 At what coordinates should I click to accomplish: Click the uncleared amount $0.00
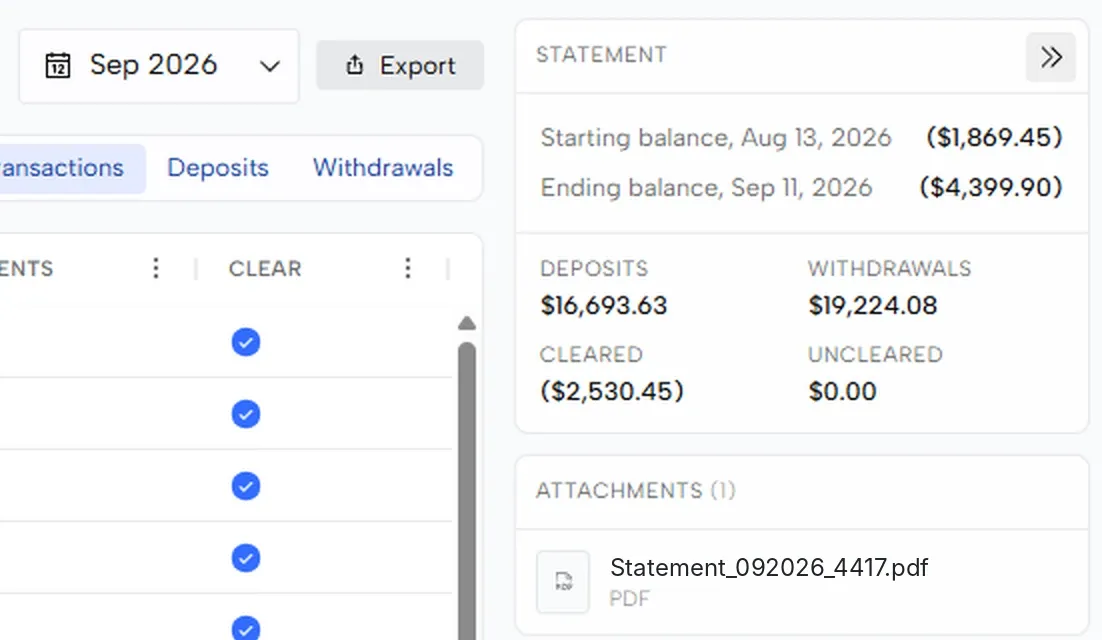pos(842,391)
